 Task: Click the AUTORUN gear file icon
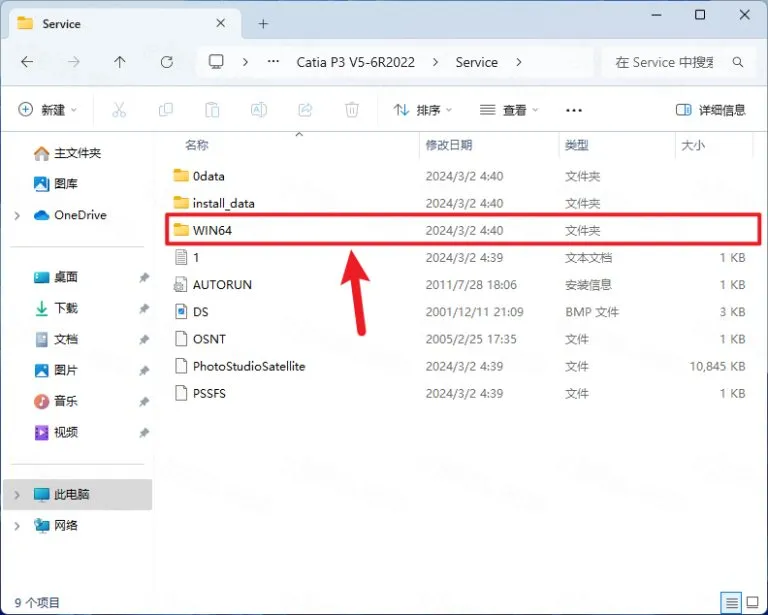[x=181, y=284]
